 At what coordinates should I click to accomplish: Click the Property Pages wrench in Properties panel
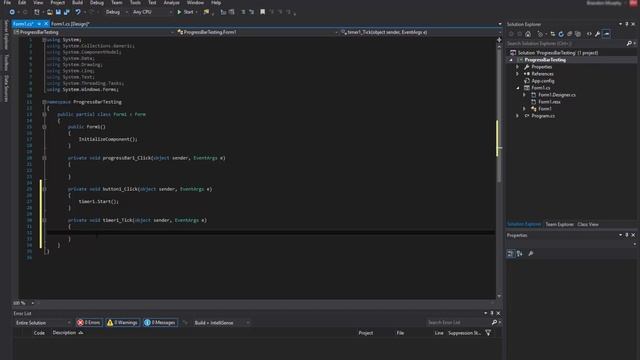point(531,253)
